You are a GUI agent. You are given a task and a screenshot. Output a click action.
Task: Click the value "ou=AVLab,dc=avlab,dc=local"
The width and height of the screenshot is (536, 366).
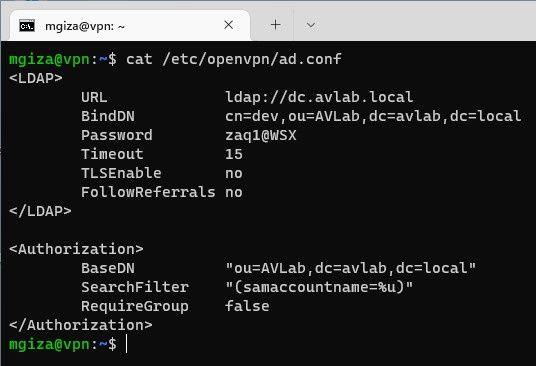(350, 268)
